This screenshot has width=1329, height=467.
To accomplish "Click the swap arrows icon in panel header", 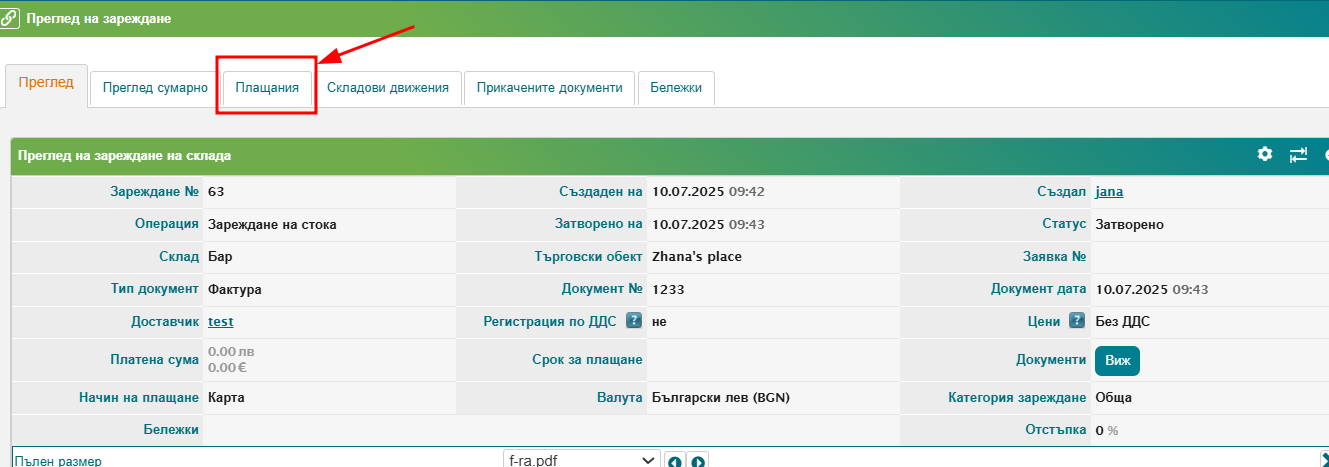I will point(1298,155).
